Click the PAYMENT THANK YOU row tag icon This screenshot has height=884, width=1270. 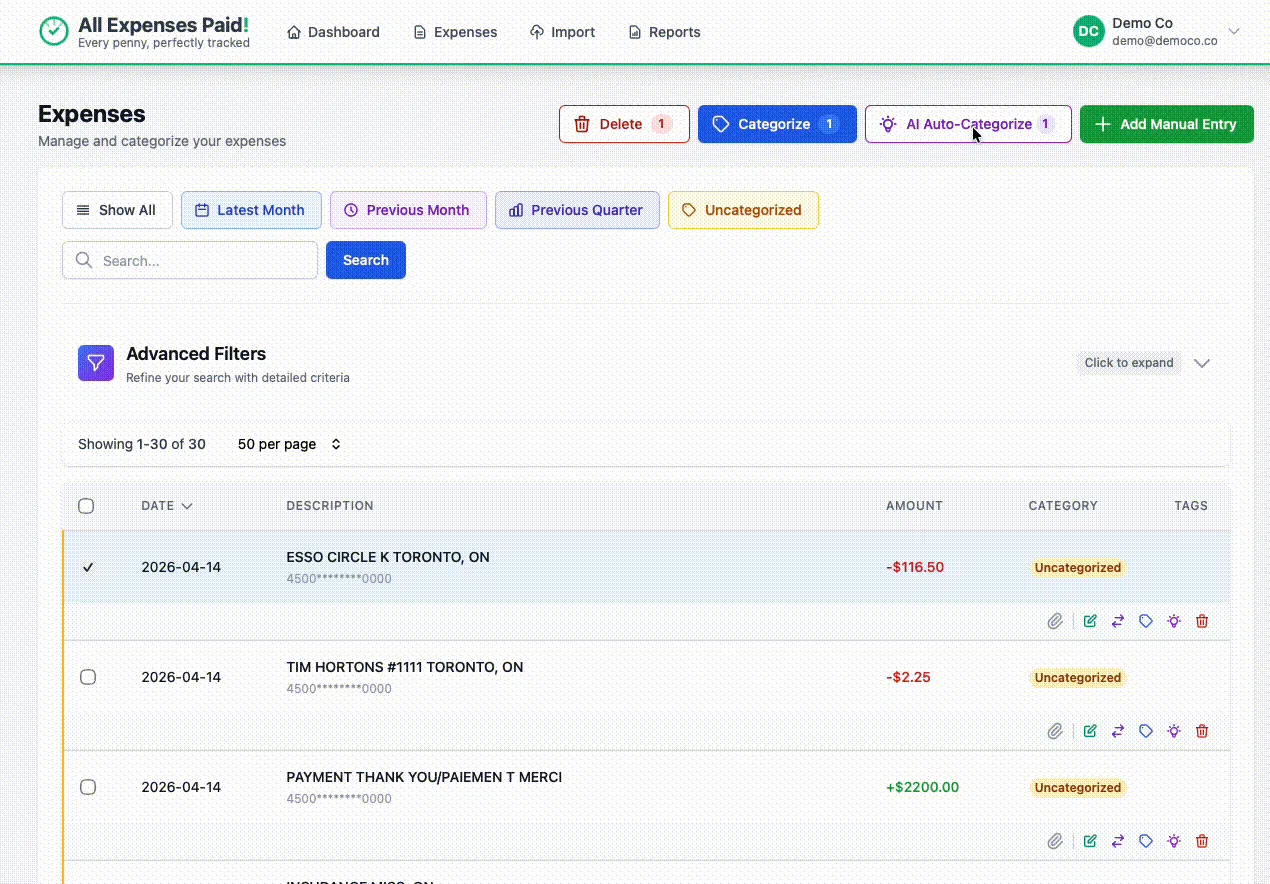tap(1146, 841)
